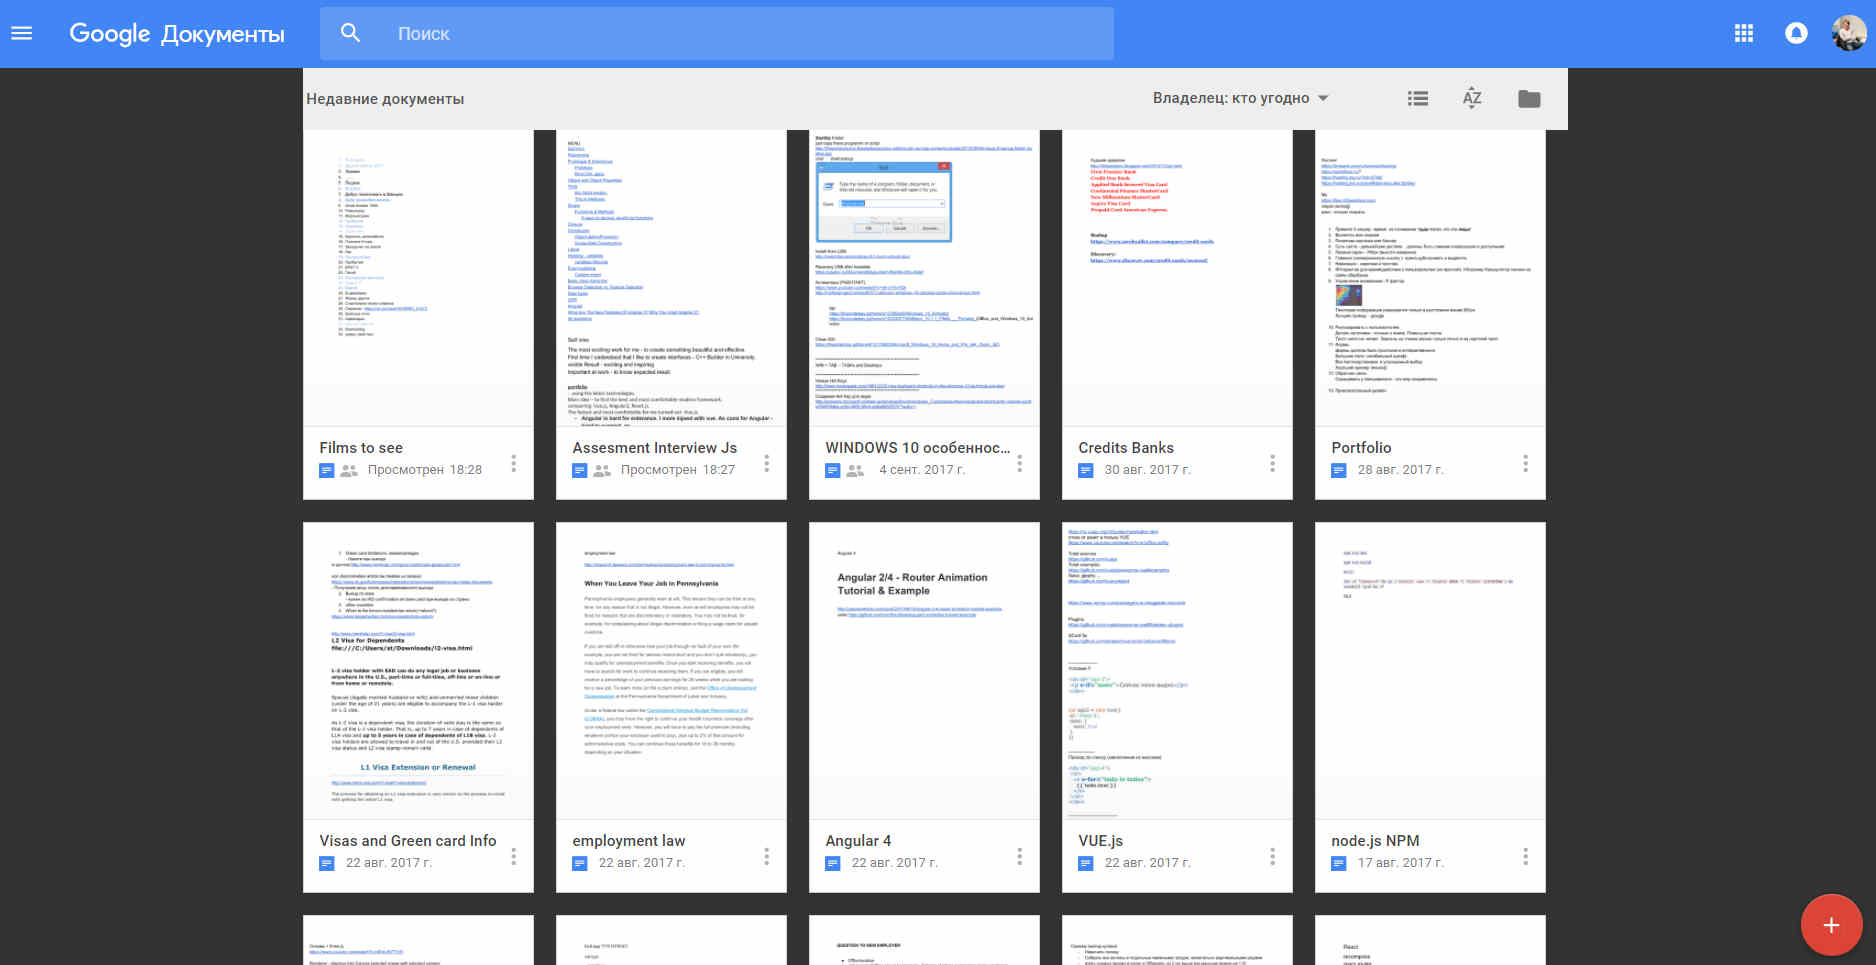Focus the Поиск search field

(x=716, y=33)
